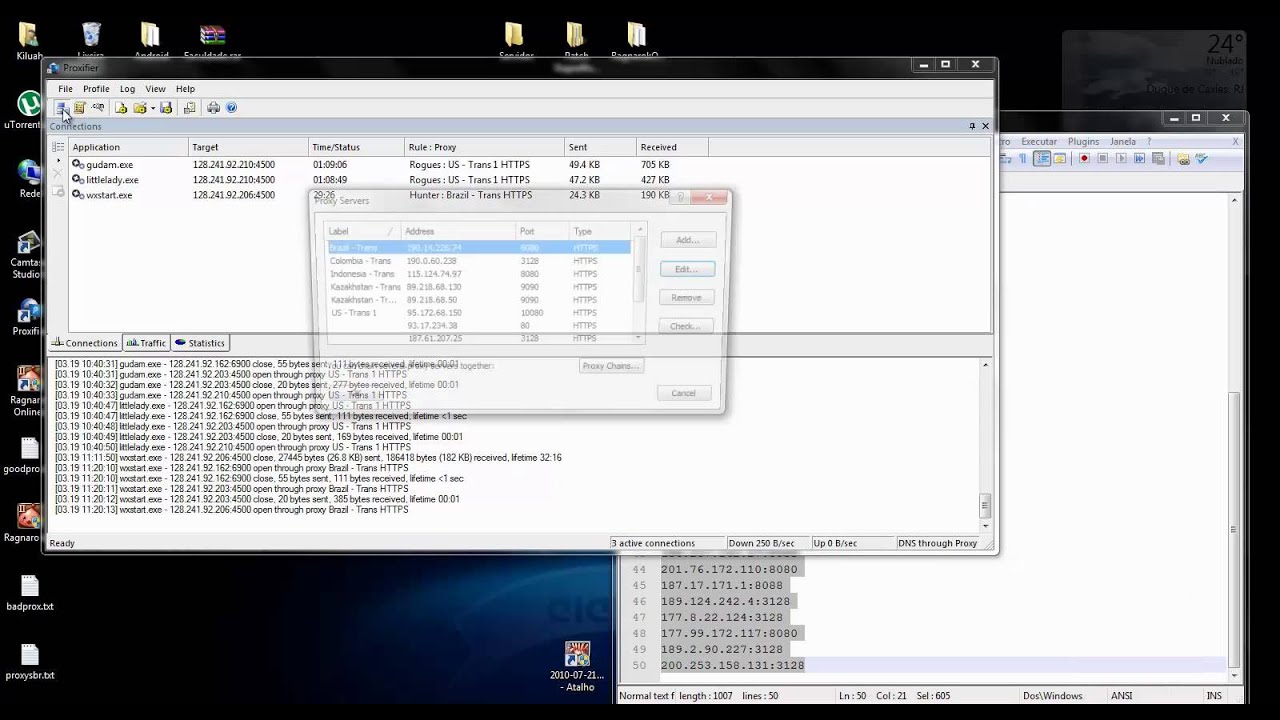The image size is (1280, 720).
Task: Open Proxification Rules toolbar icon
Action: [x=79, y=107]
